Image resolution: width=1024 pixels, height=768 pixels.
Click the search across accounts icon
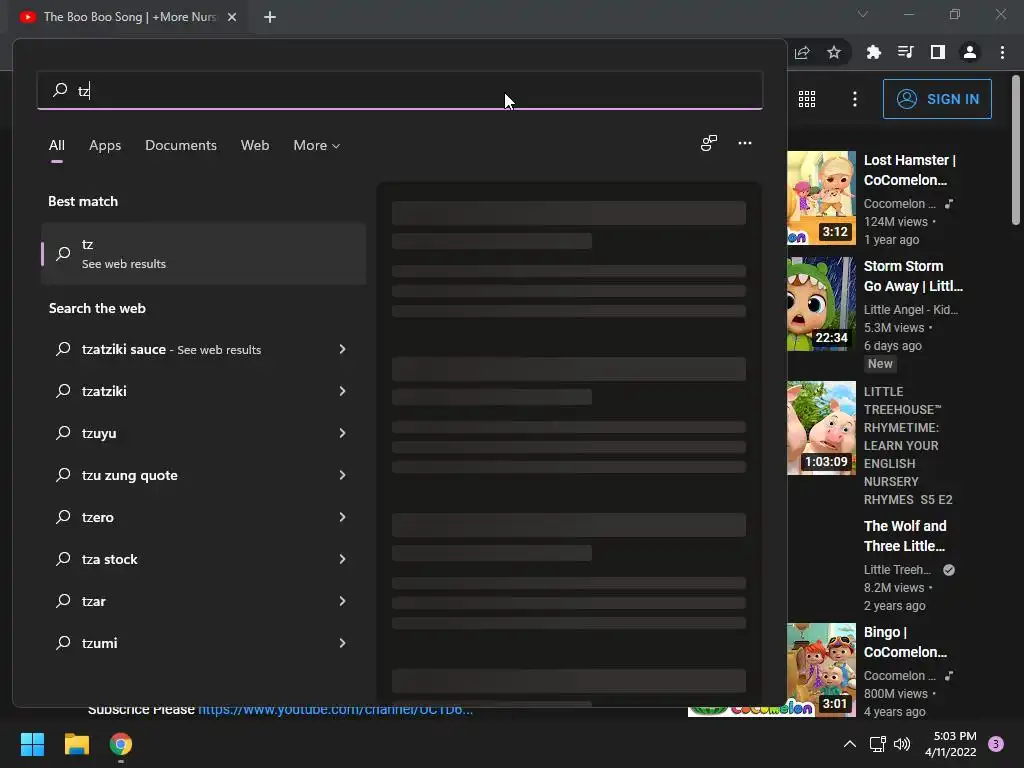pyautogui.click(x=709, y=143)
